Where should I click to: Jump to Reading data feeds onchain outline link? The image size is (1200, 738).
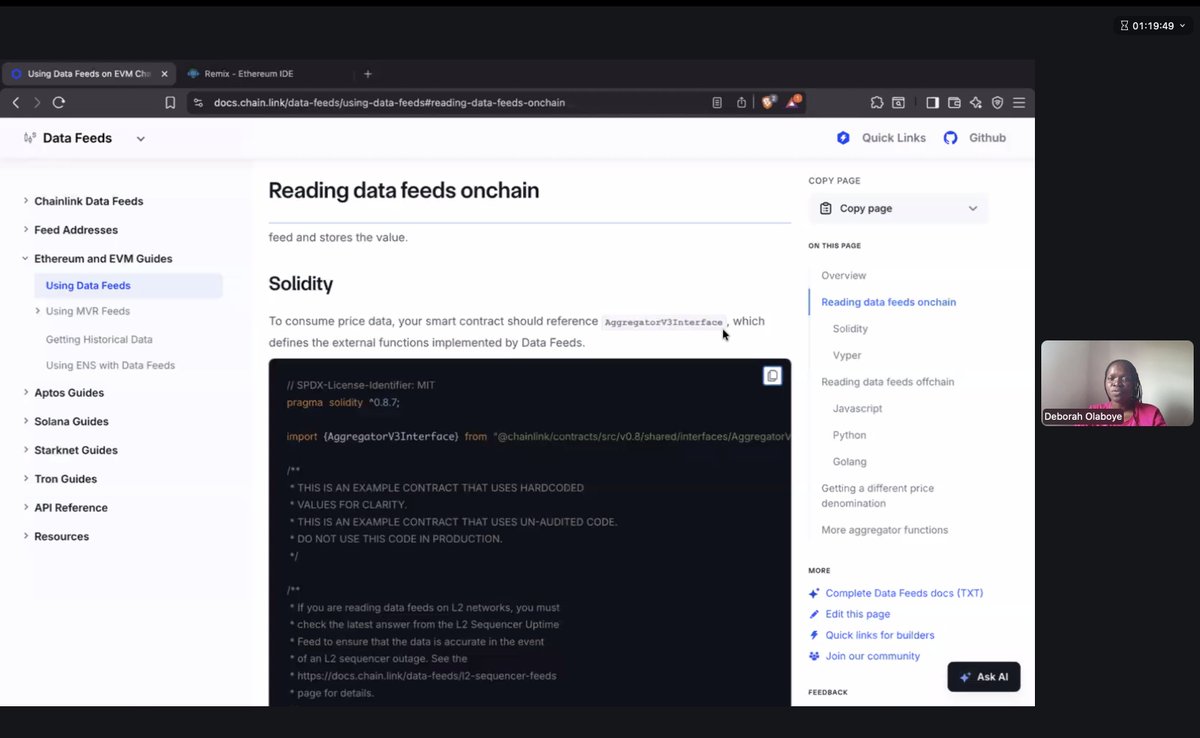pos(888,302)
